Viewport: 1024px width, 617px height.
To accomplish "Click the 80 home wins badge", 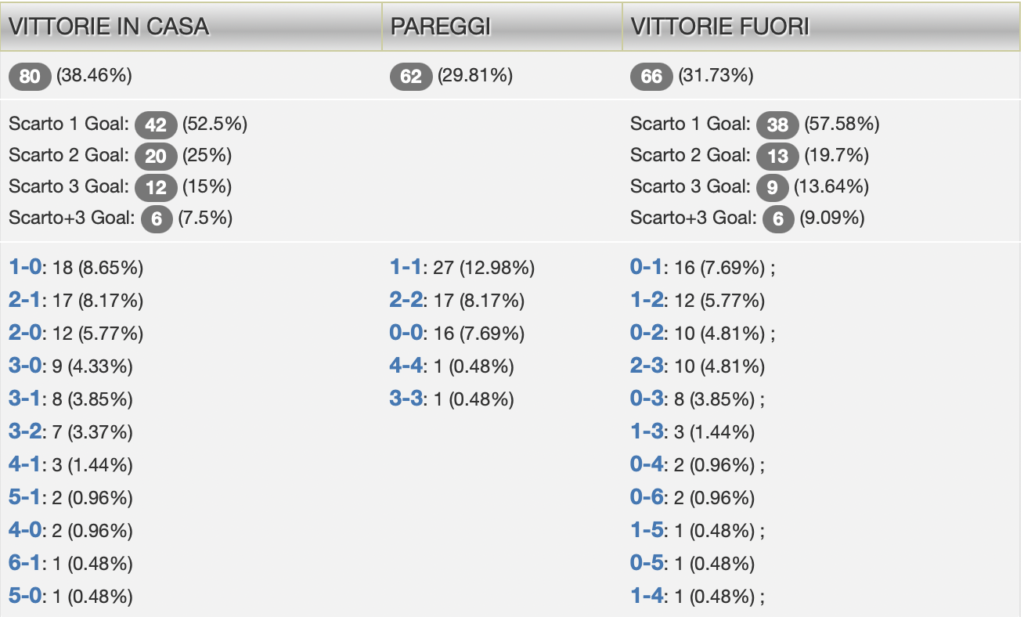I will [x=30, y=76].
